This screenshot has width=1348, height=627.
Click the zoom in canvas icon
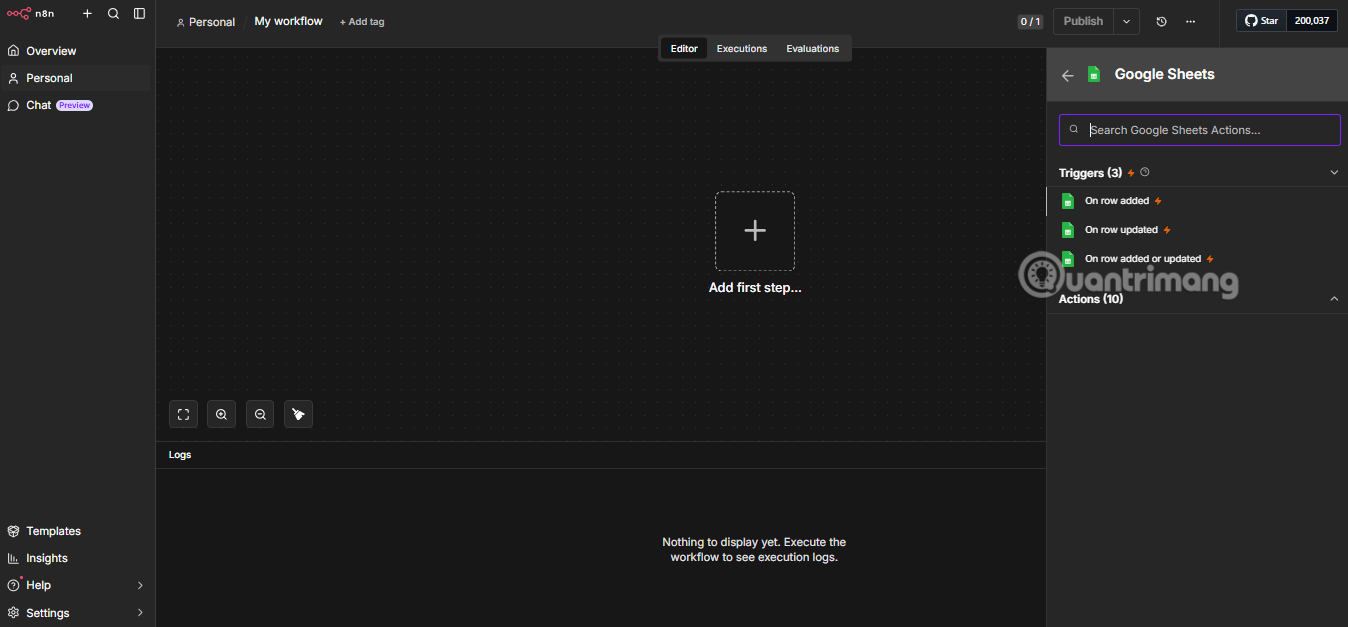click(x=221, y=414)
